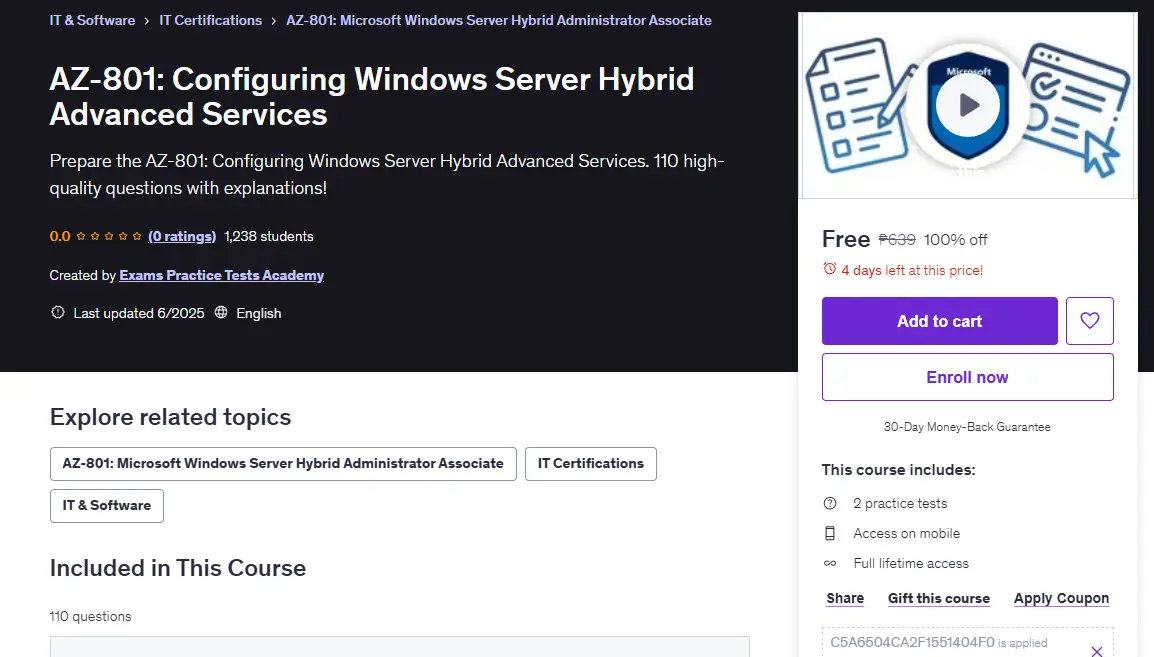
Task: Select the IT & Software topic chip
Action: (x=107, y=505)
